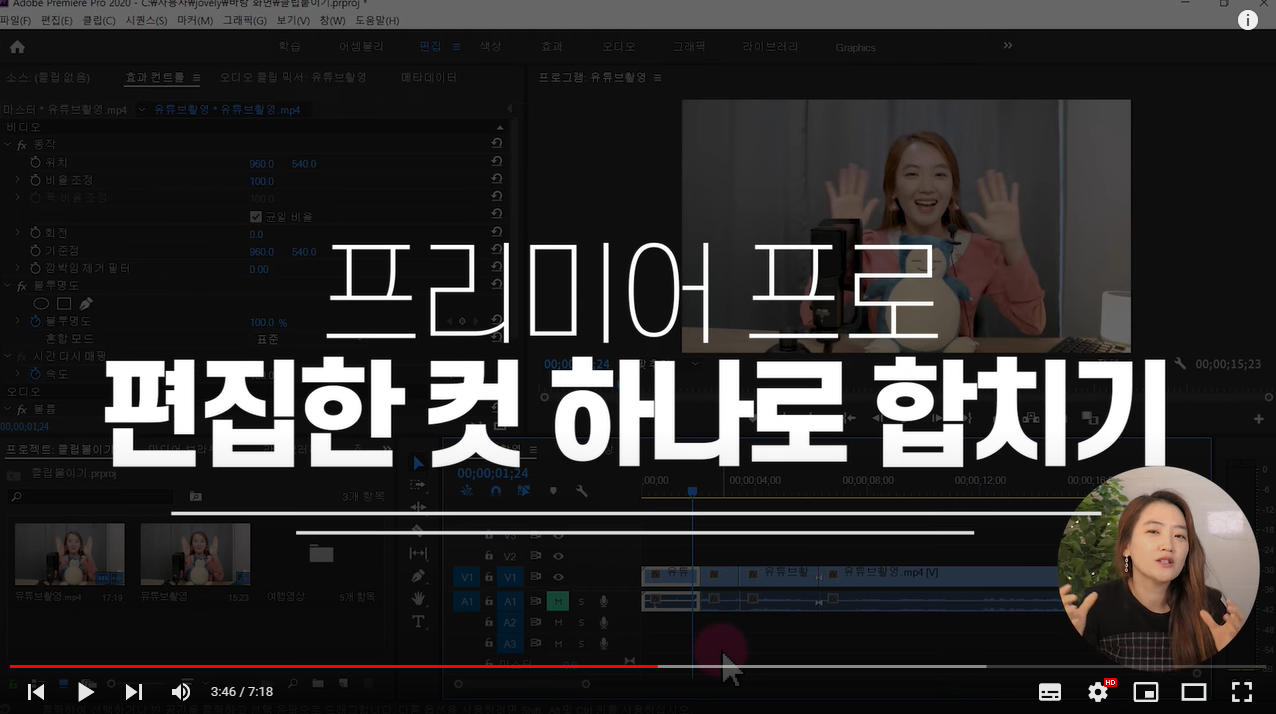
Task: Open the 오디오 클립 믹서 tab
Action: (x=293, y=78)
